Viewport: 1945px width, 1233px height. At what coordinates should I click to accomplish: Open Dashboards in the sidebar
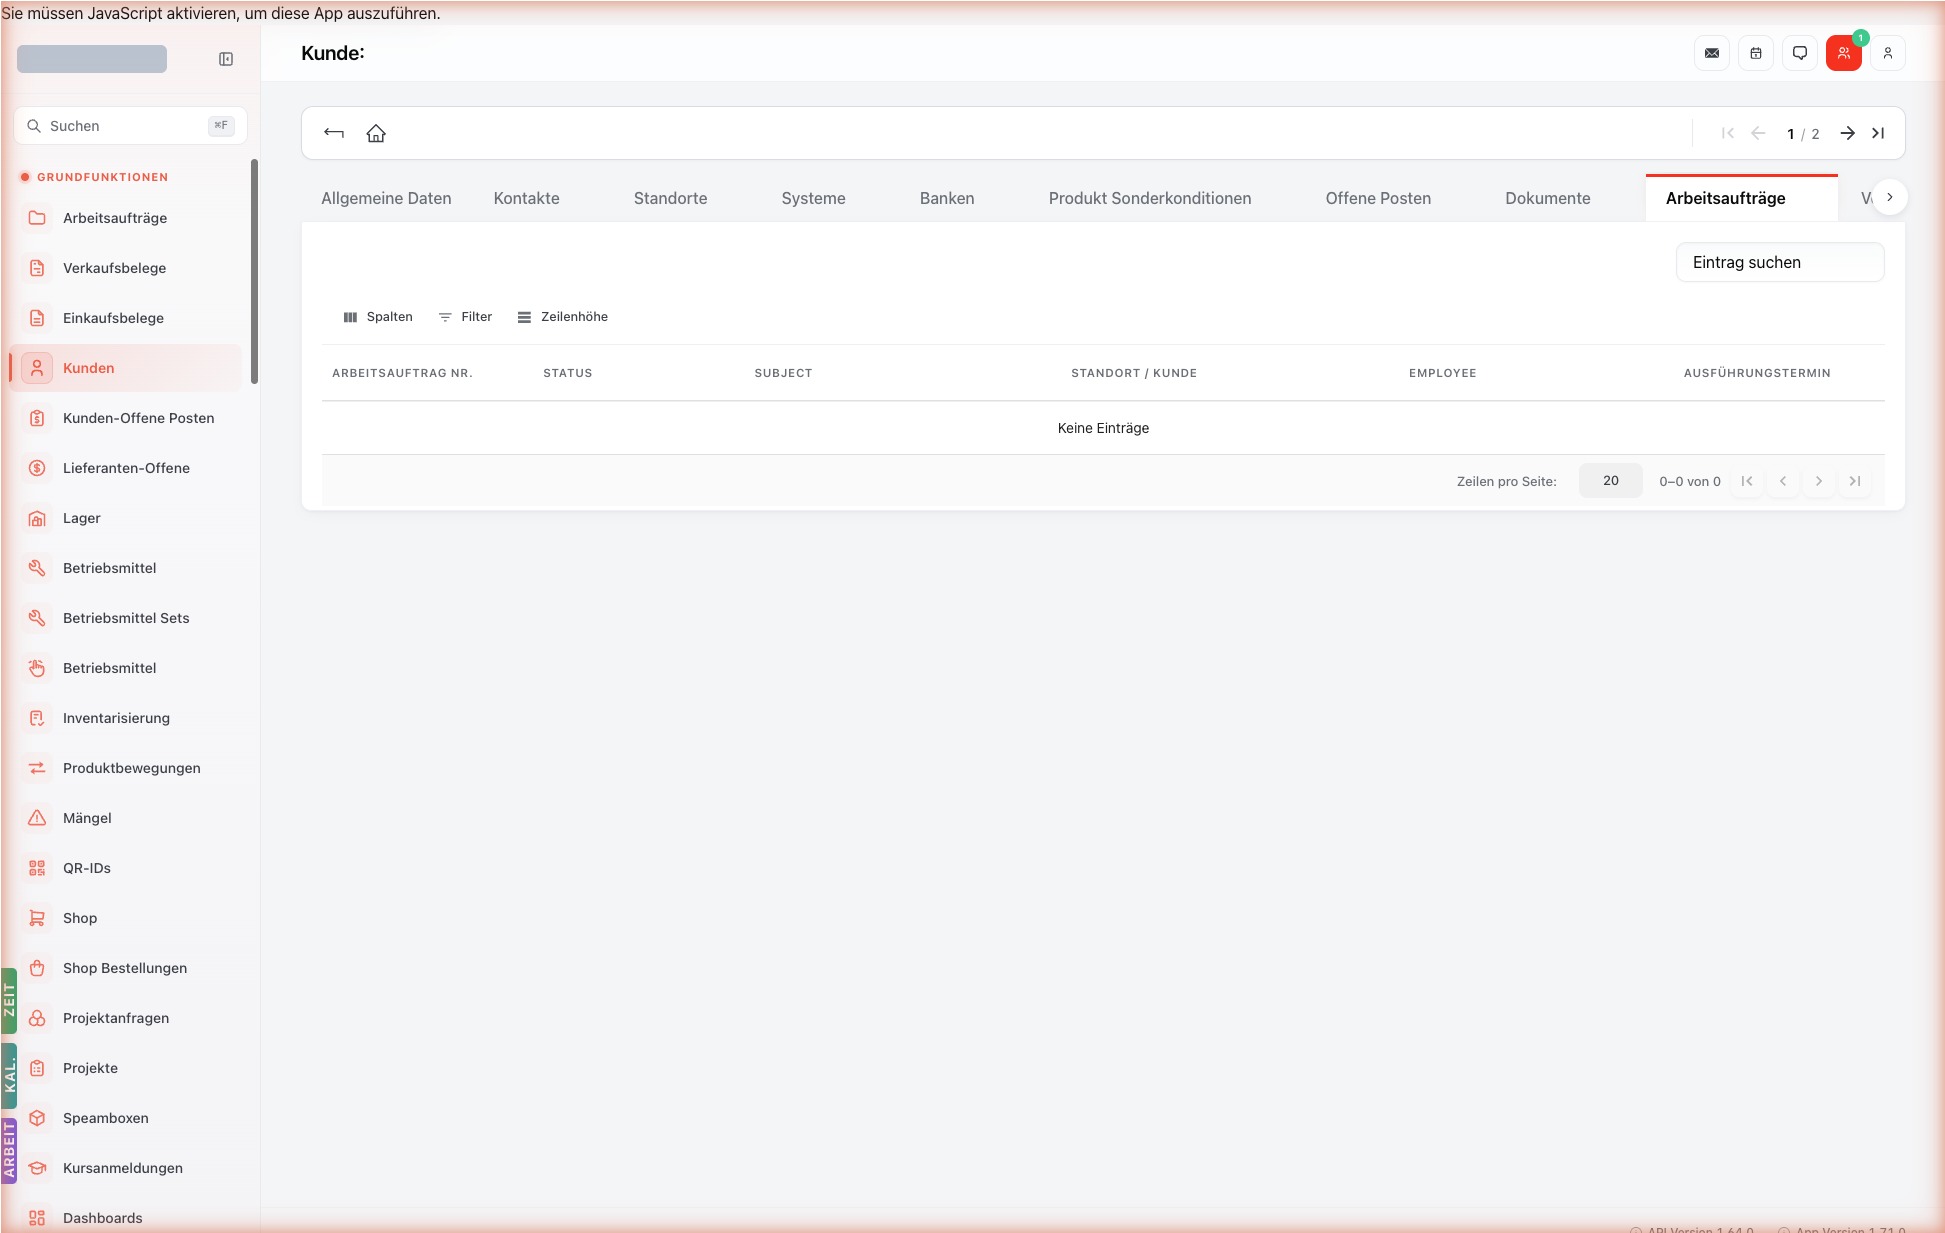pos(126,1218)
